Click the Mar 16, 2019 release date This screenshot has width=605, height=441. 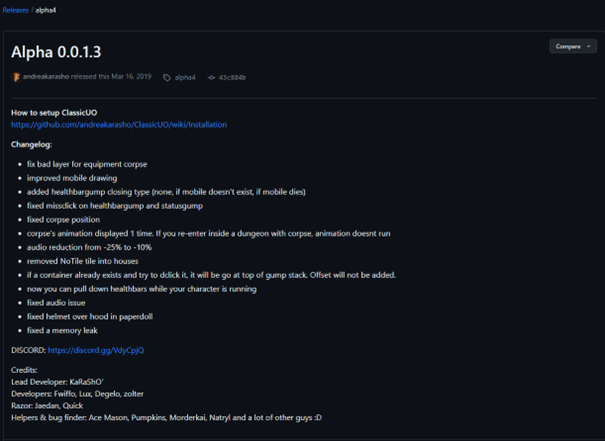131,76
